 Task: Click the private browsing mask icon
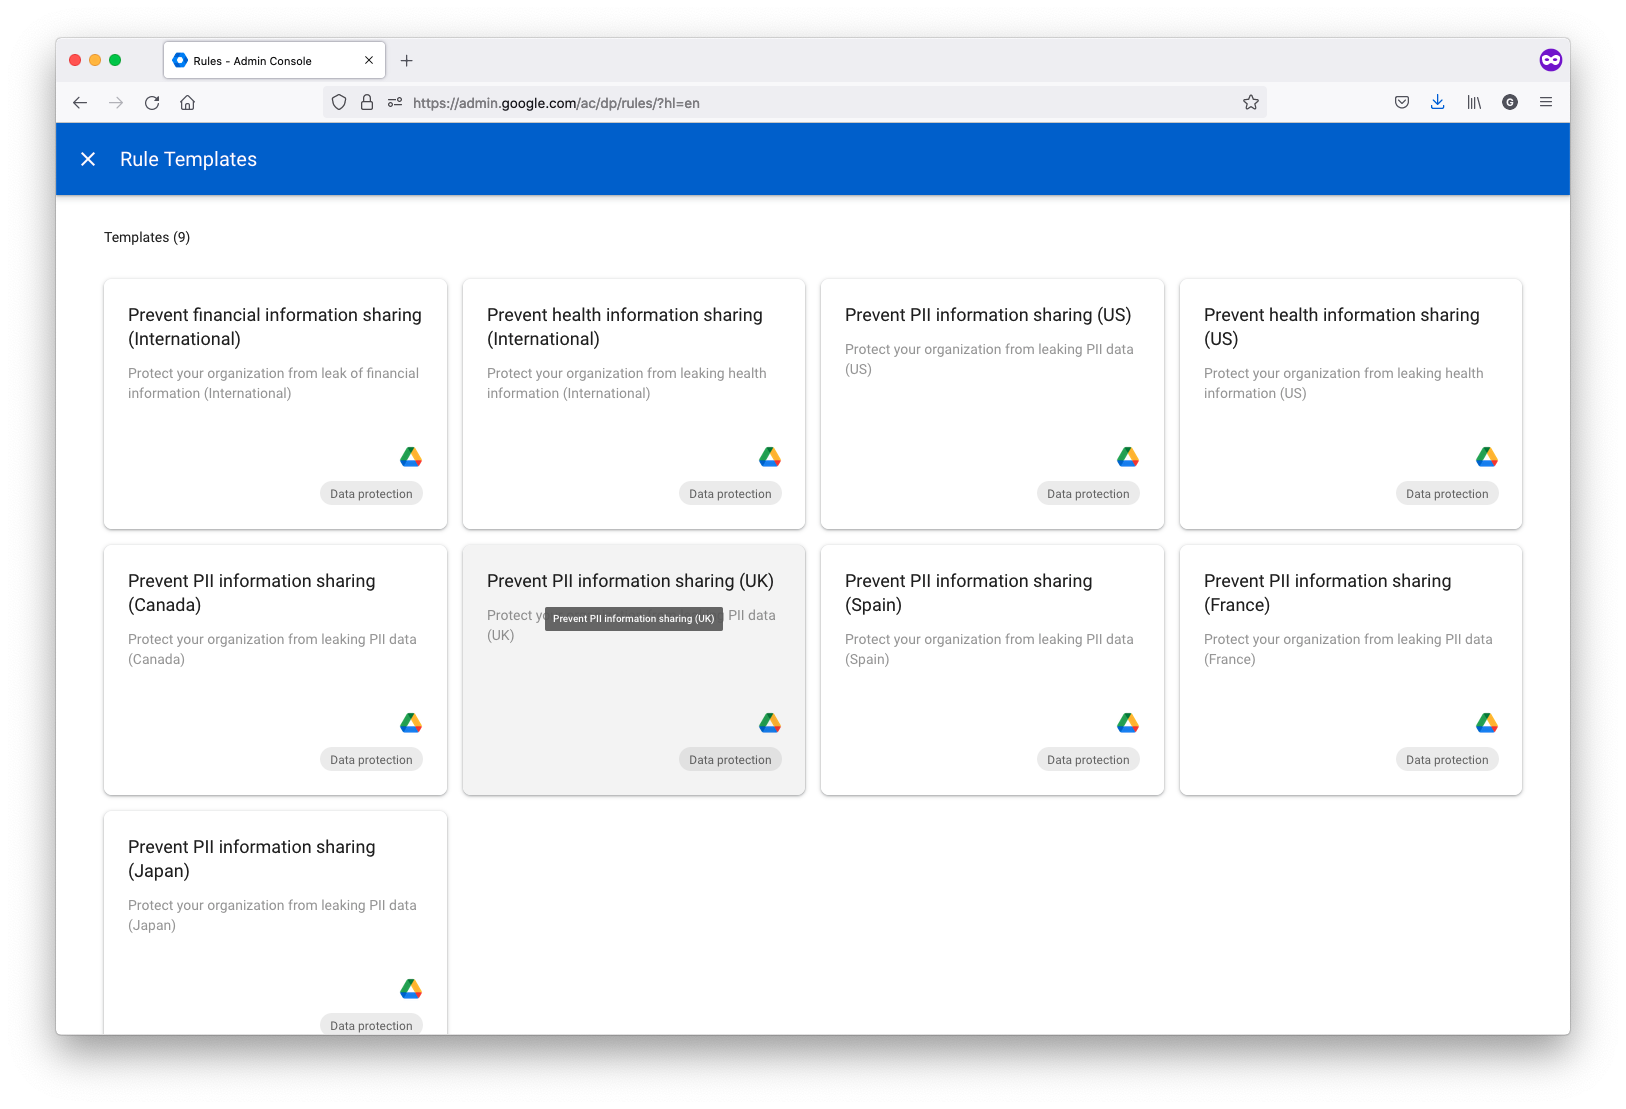tap(1550, 60)
